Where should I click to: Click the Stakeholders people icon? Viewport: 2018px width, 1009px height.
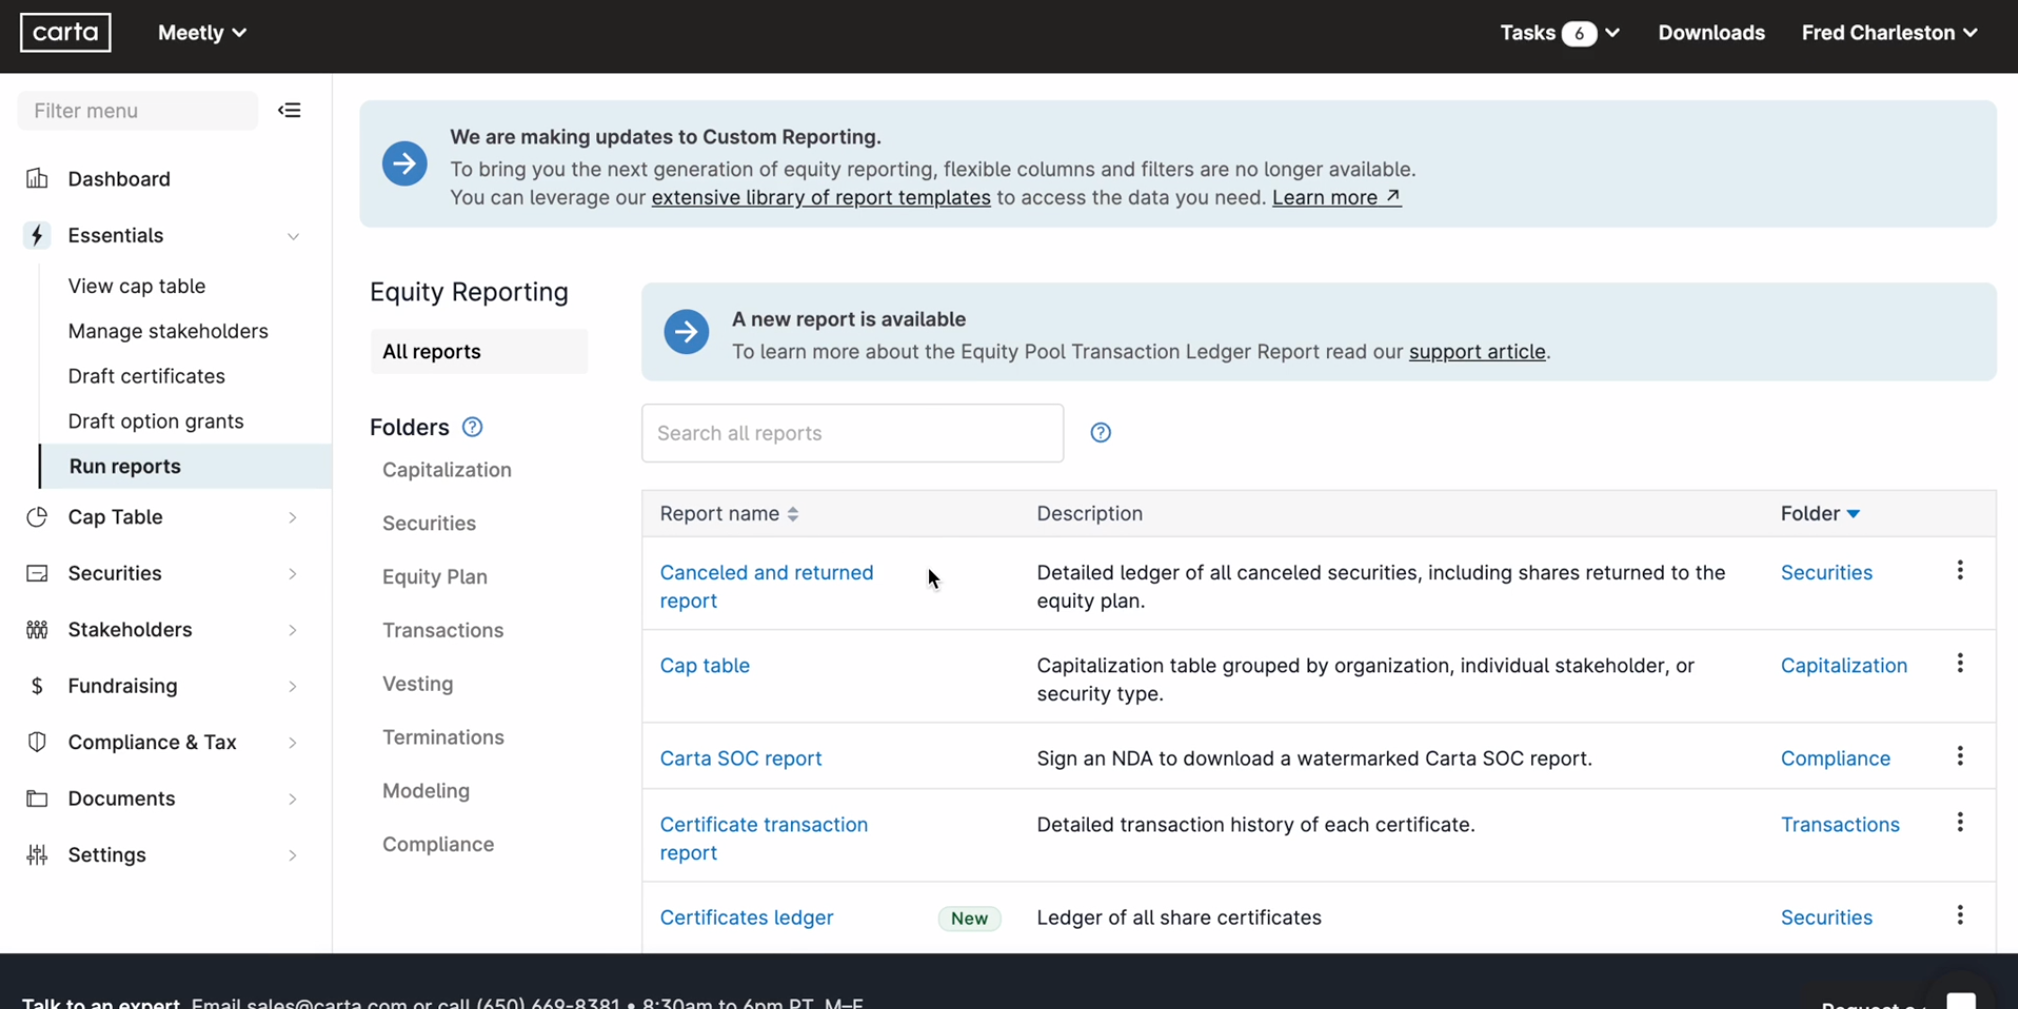pos(37,630)
